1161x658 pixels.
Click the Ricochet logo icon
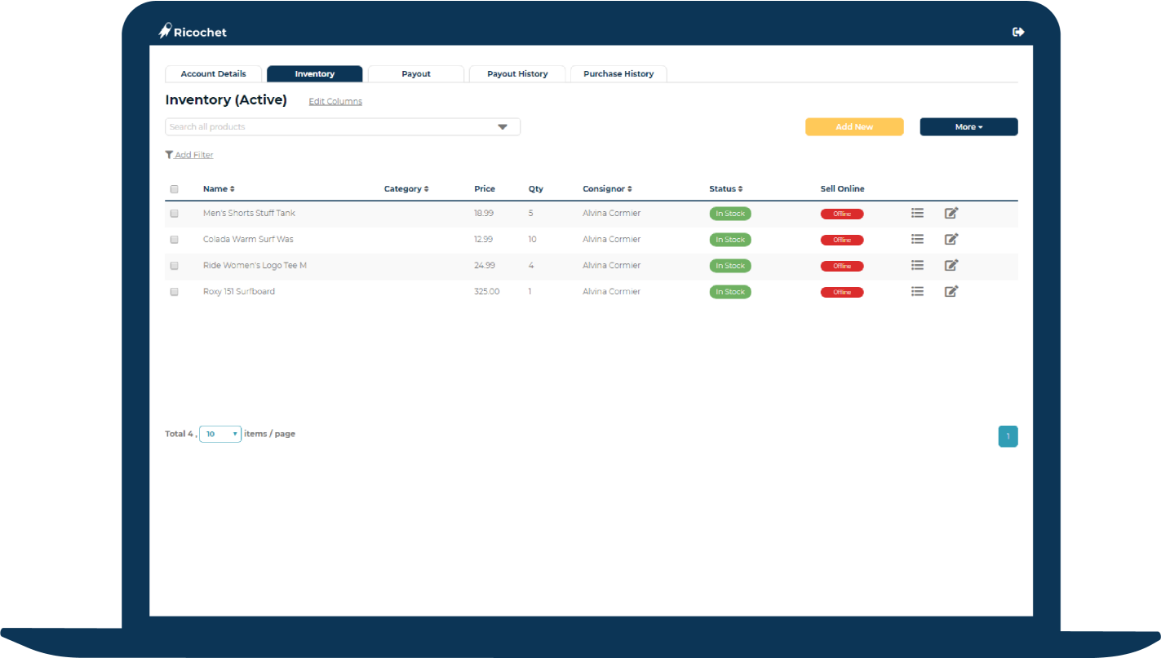pyautogui.click(x=165, y=32)
